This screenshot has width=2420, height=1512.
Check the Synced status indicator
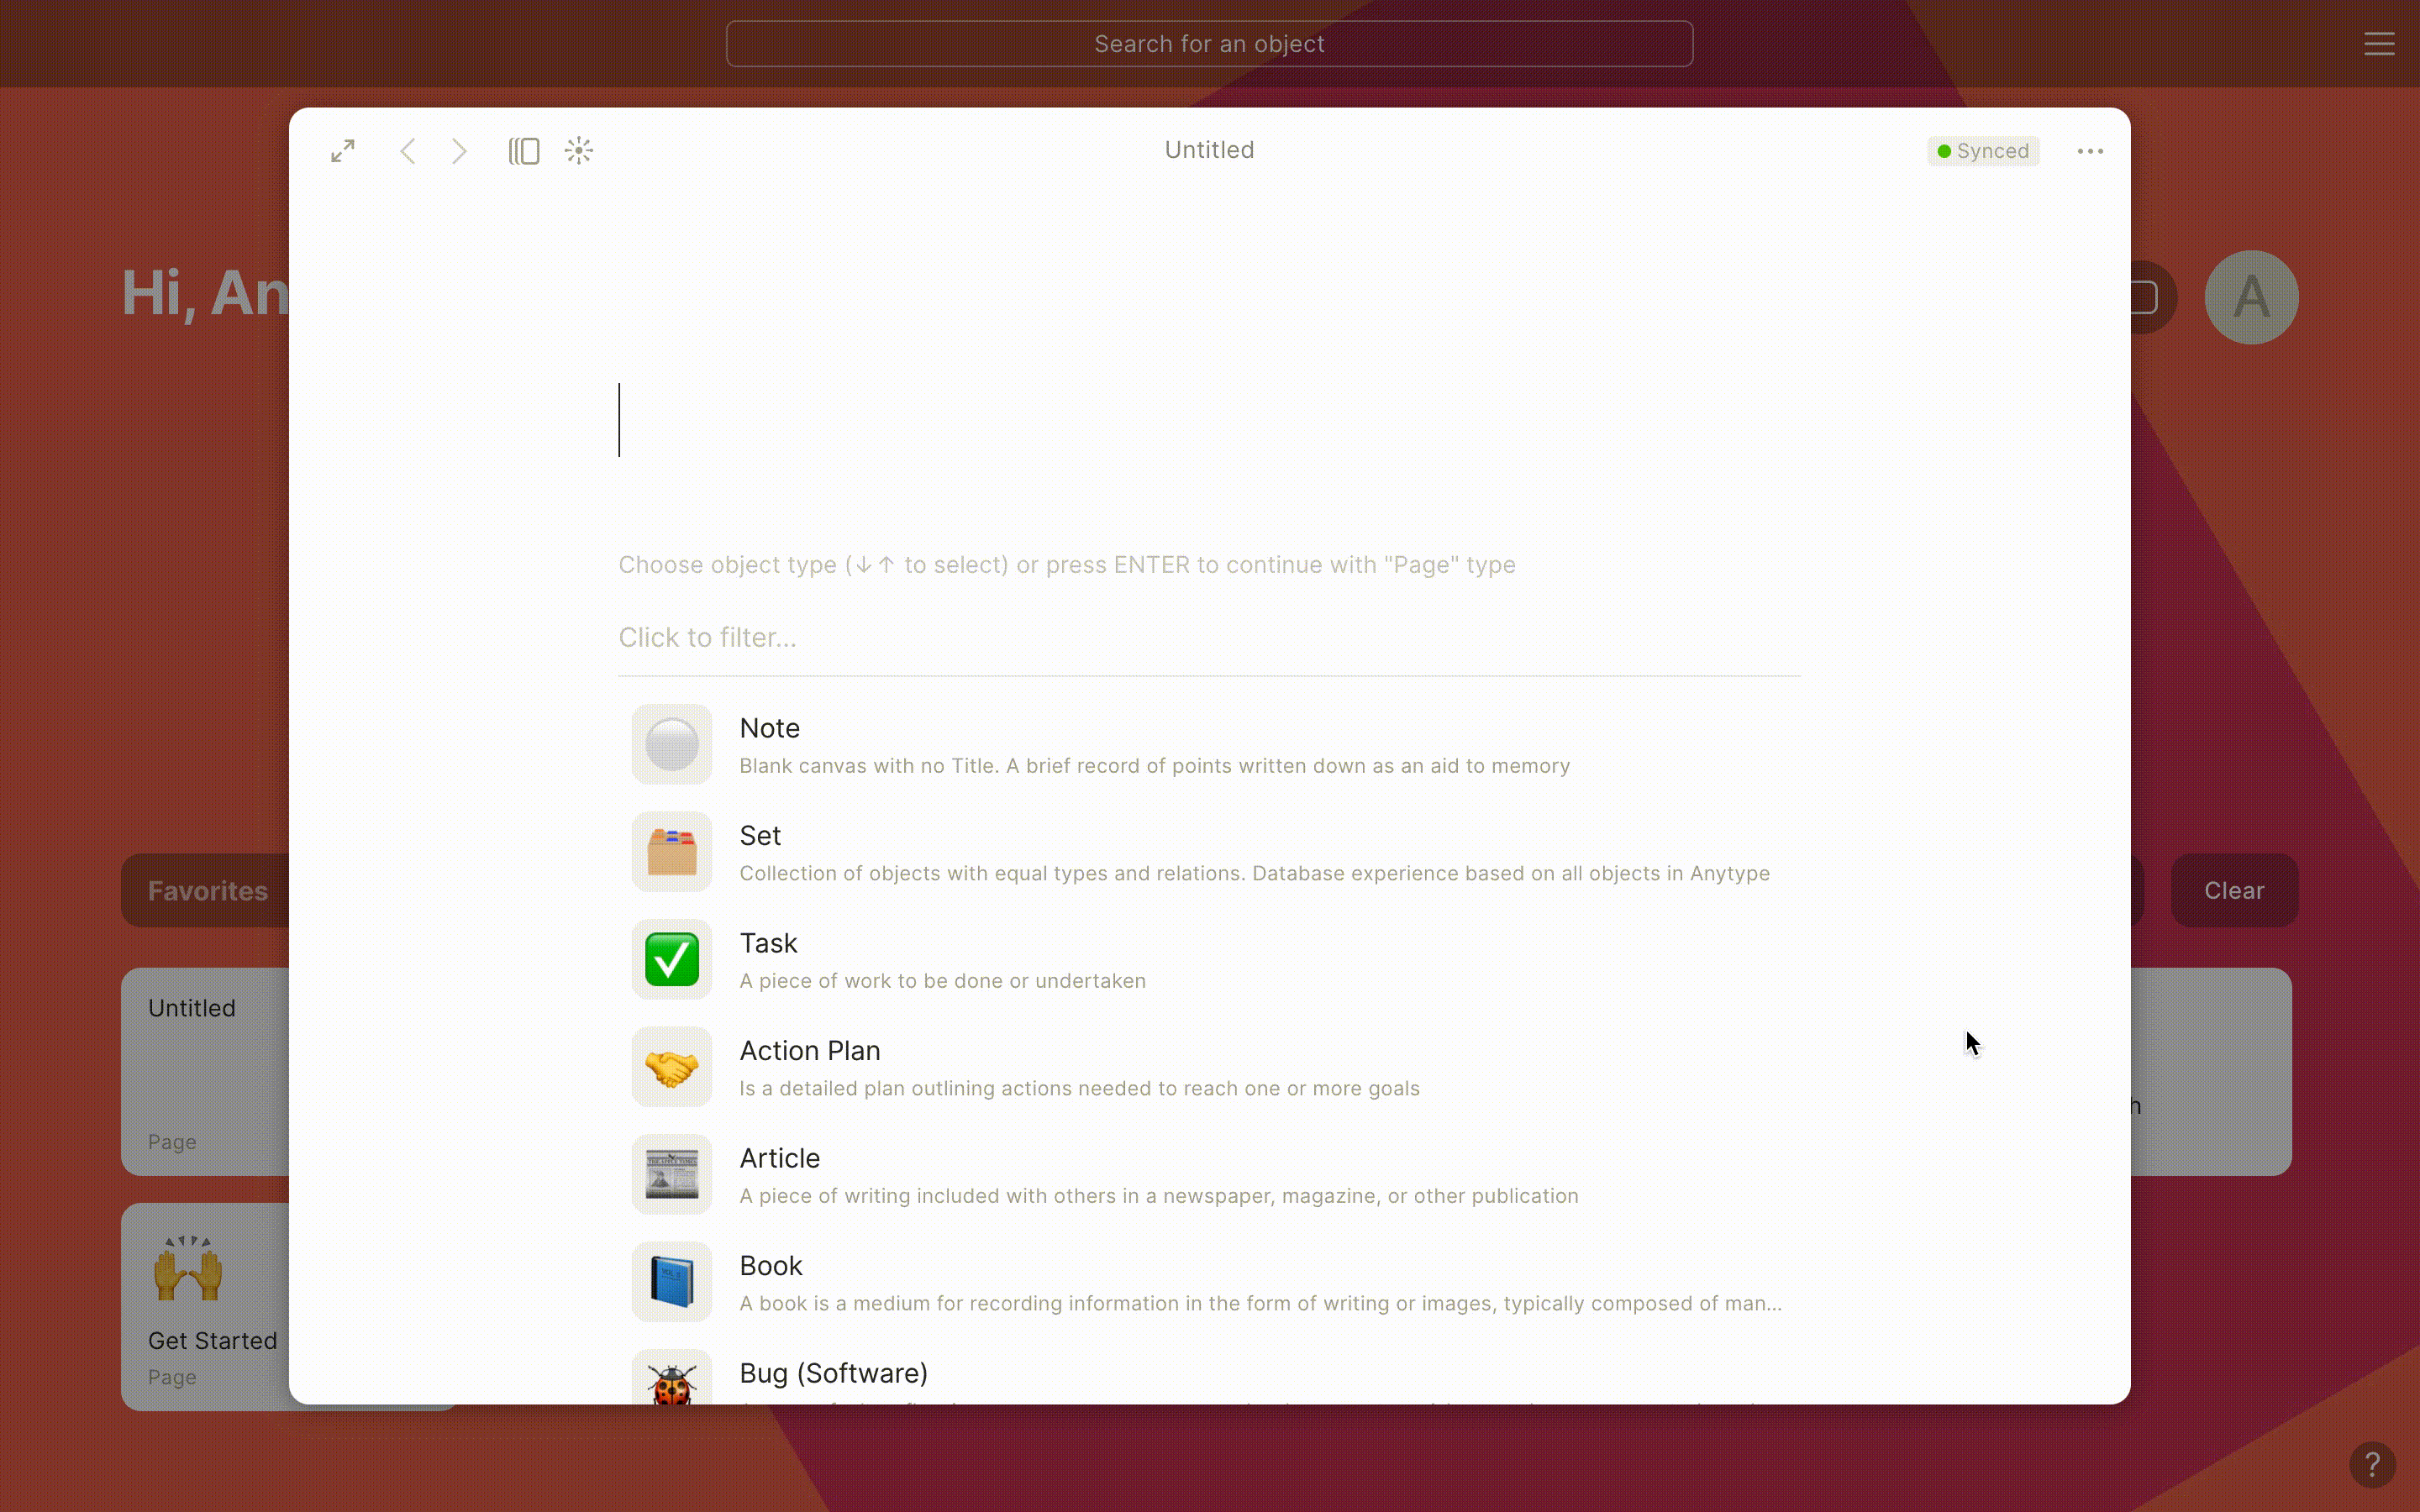tap(1983, 151)
